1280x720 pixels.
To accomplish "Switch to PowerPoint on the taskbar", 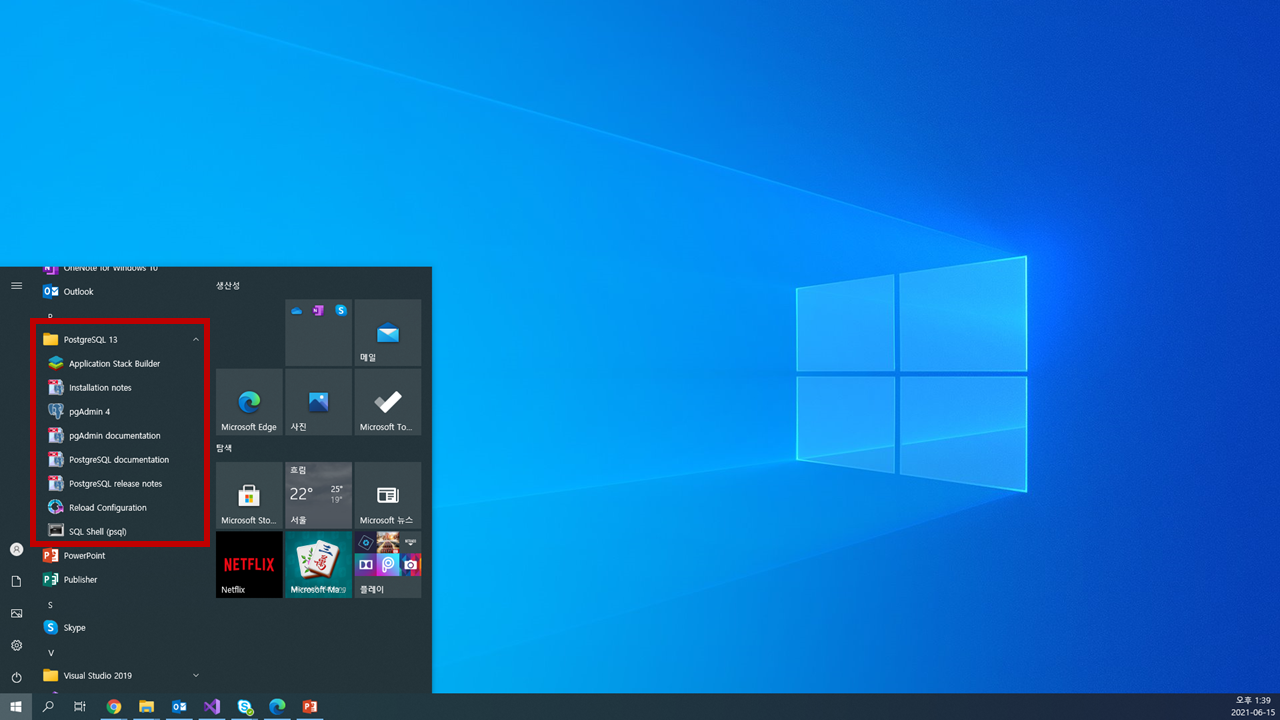I will 310,707.
